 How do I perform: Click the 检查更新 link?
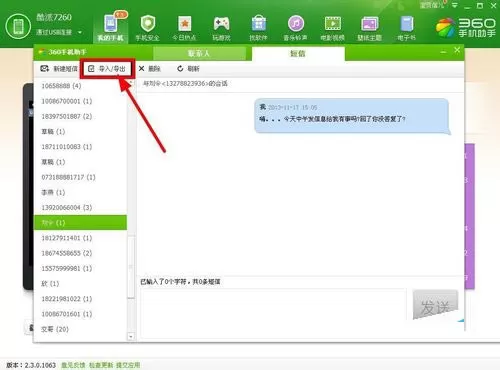click(x=101, y=365)
